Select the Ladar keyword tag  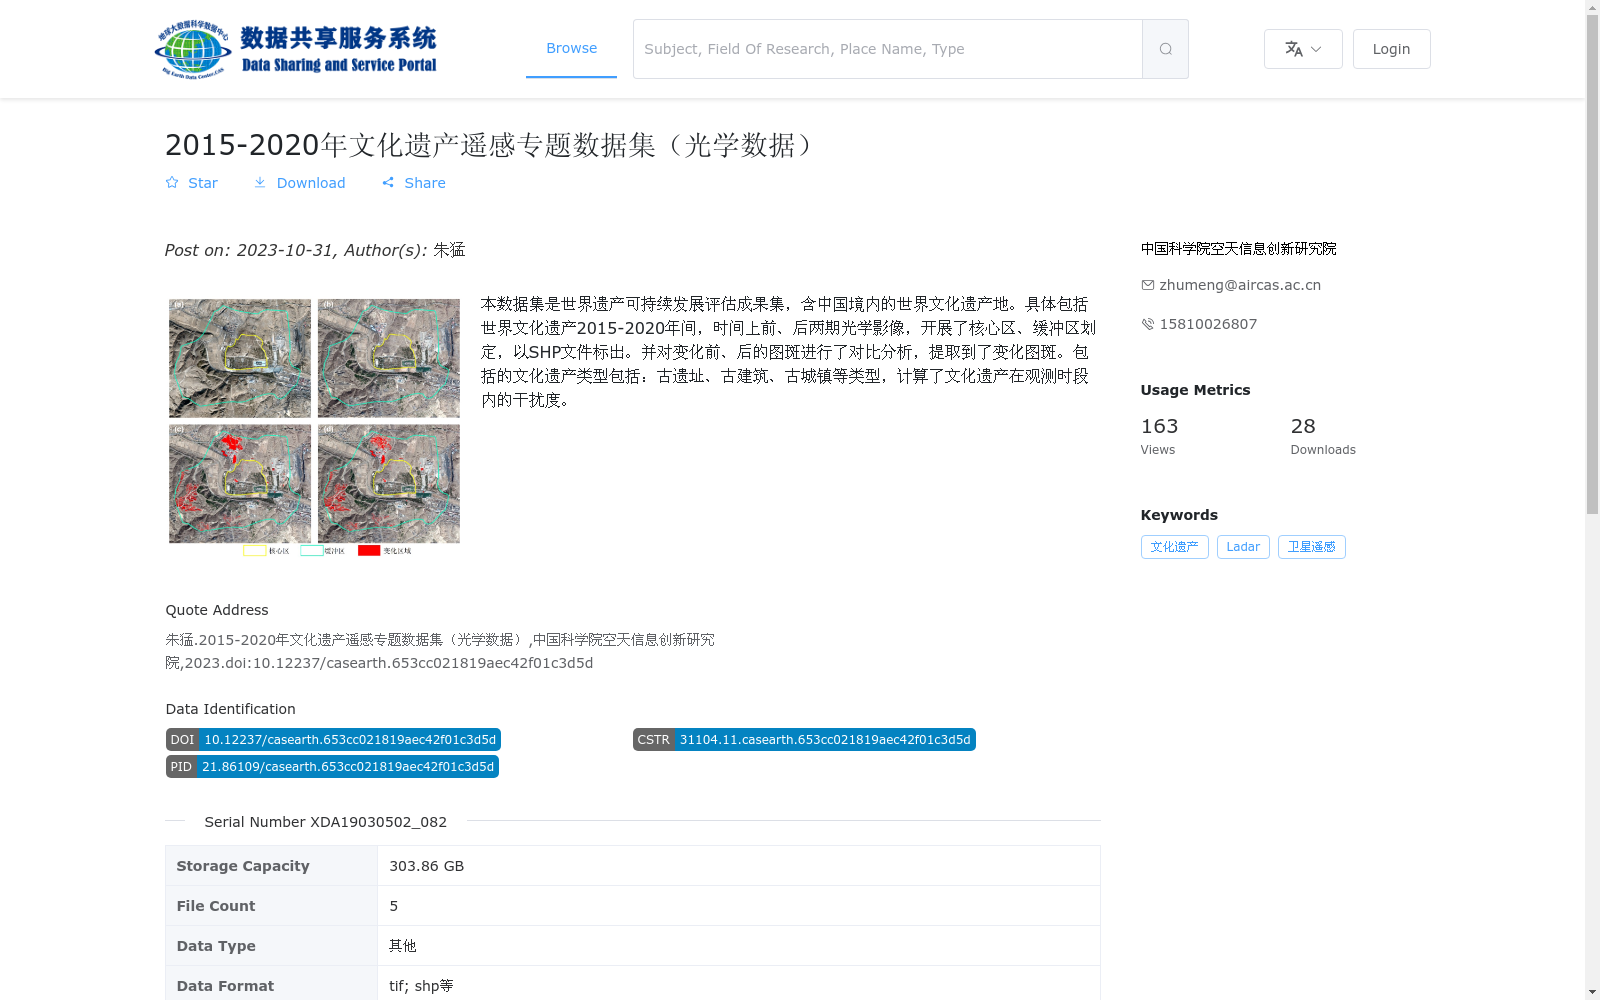(1243, 547)
